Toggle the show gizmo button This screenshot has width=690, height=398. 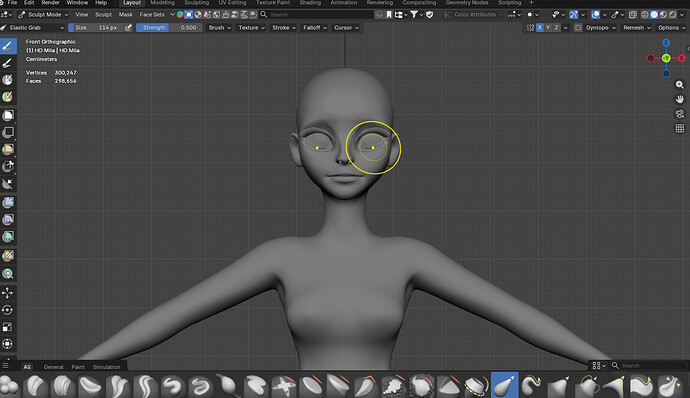(x=573, y=15)
